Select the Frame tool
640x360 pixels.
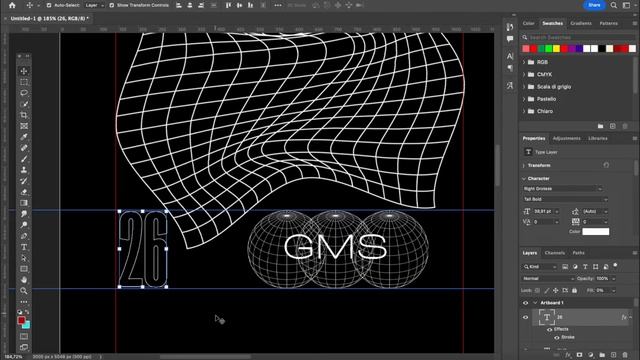click(24, 126)
